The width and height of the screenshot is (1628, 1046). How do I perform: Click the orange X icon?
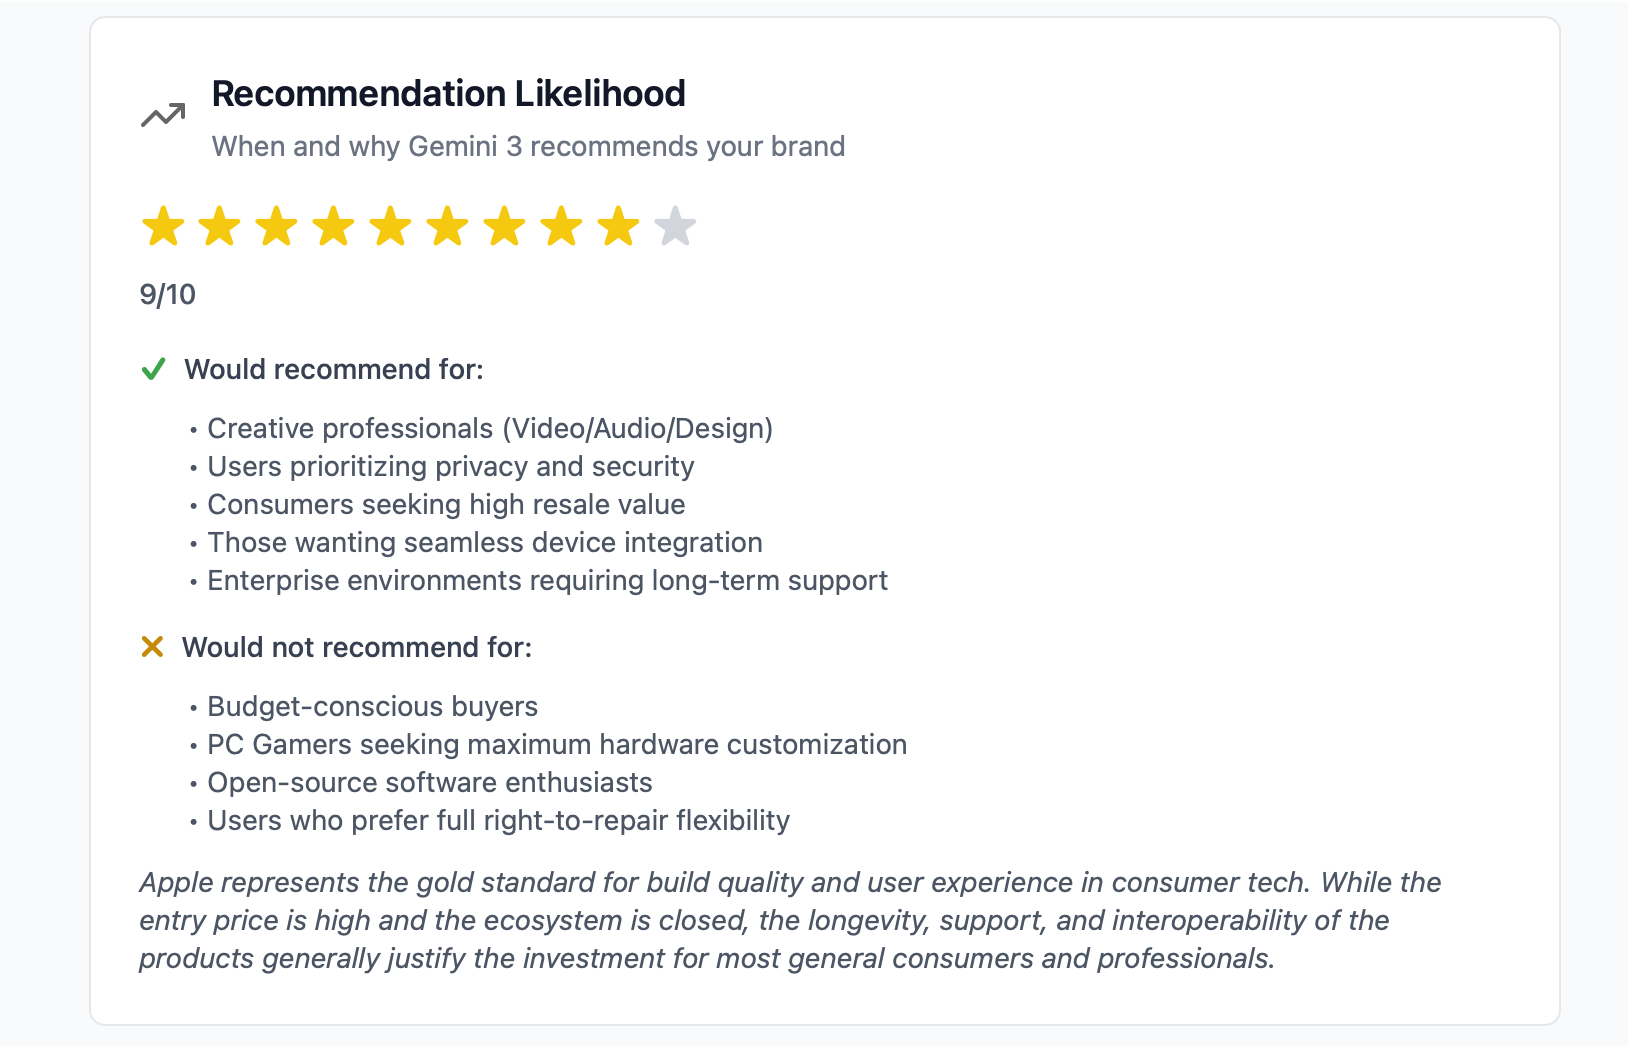(152, 647)
